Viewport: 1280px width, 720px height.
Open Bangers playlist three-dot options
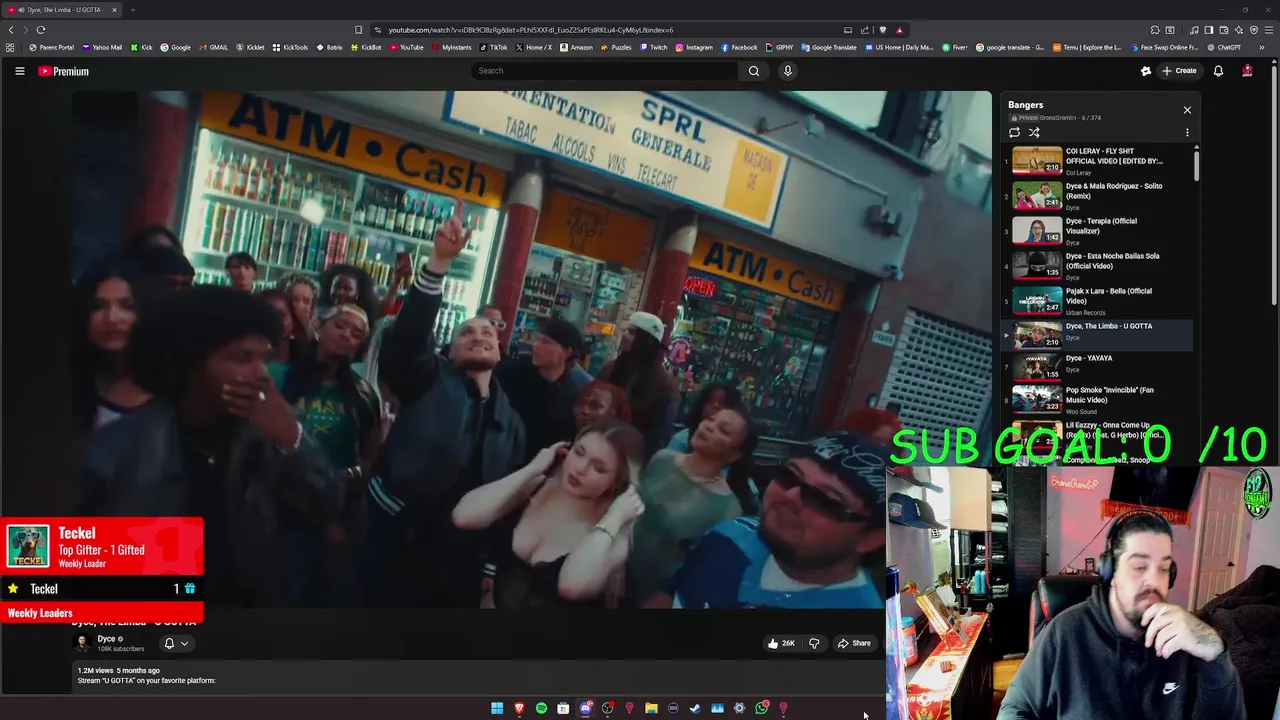pyautogui.click(x=1187, y=132)
